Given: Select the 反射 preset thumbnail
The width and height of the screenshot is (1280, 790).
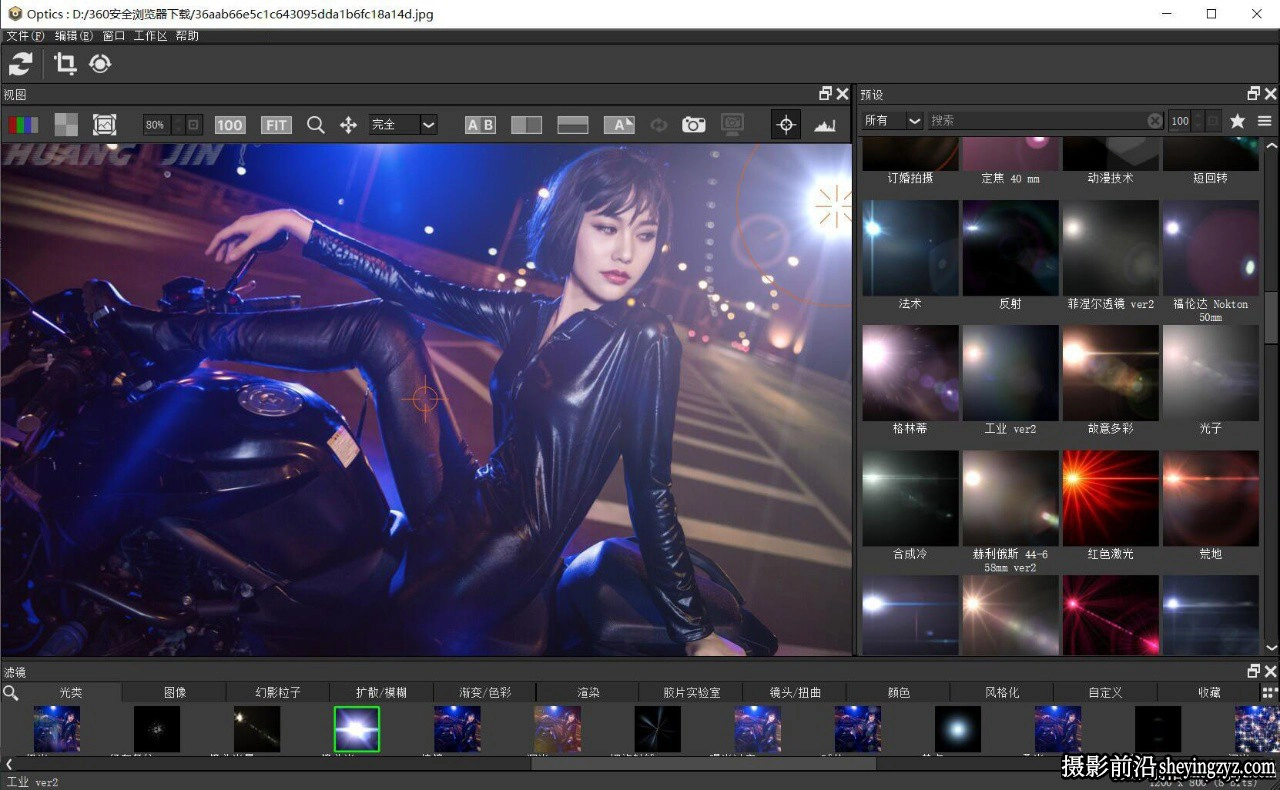Looking at the screenshot, I should (x=1010, y=248).
